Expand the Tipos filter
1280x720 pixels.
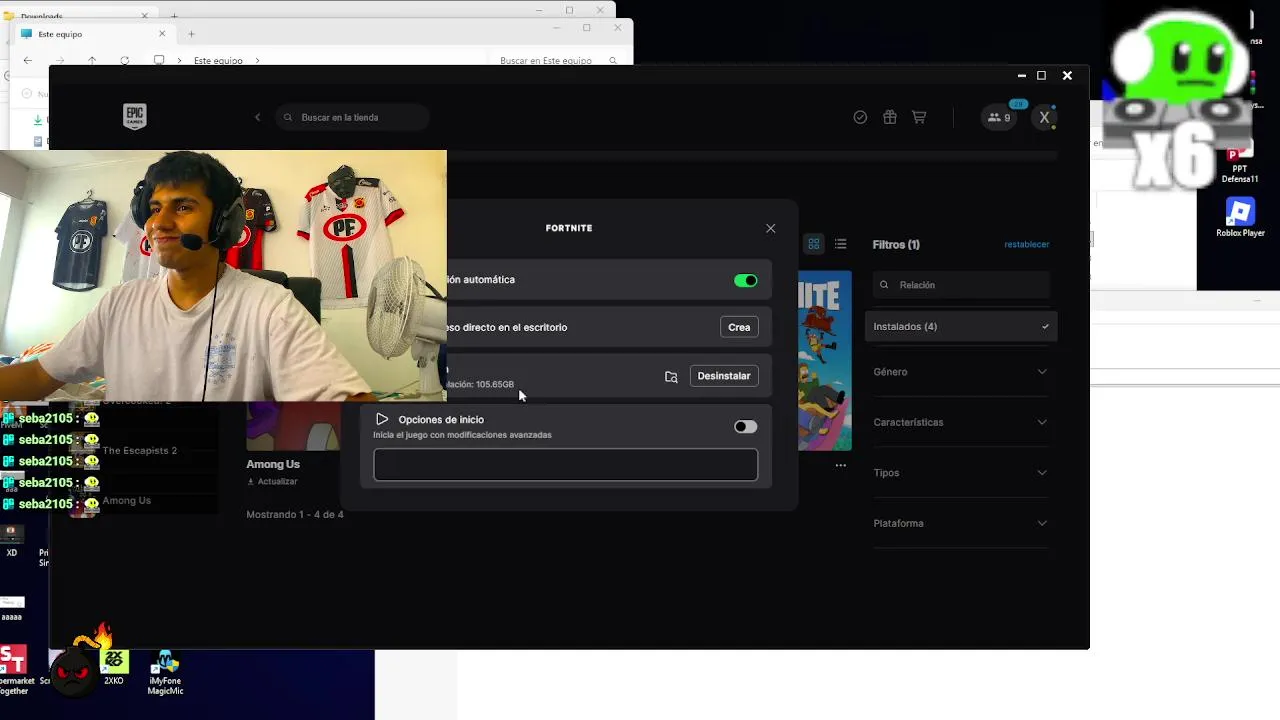(x=960, y=473)
